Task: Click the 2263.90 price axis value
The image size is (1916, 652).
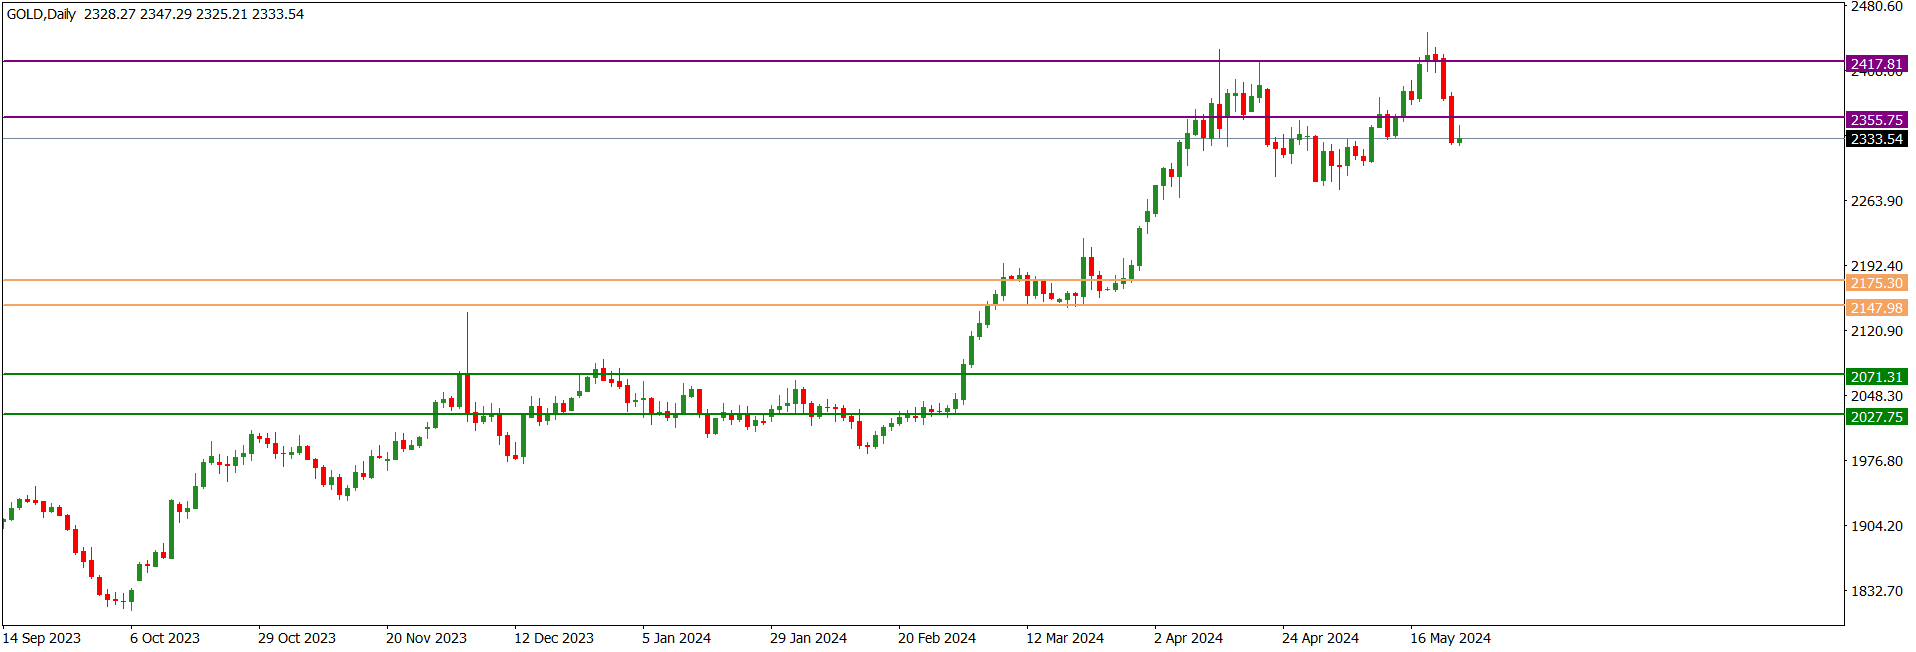Action: click(x=1876, y=201)
